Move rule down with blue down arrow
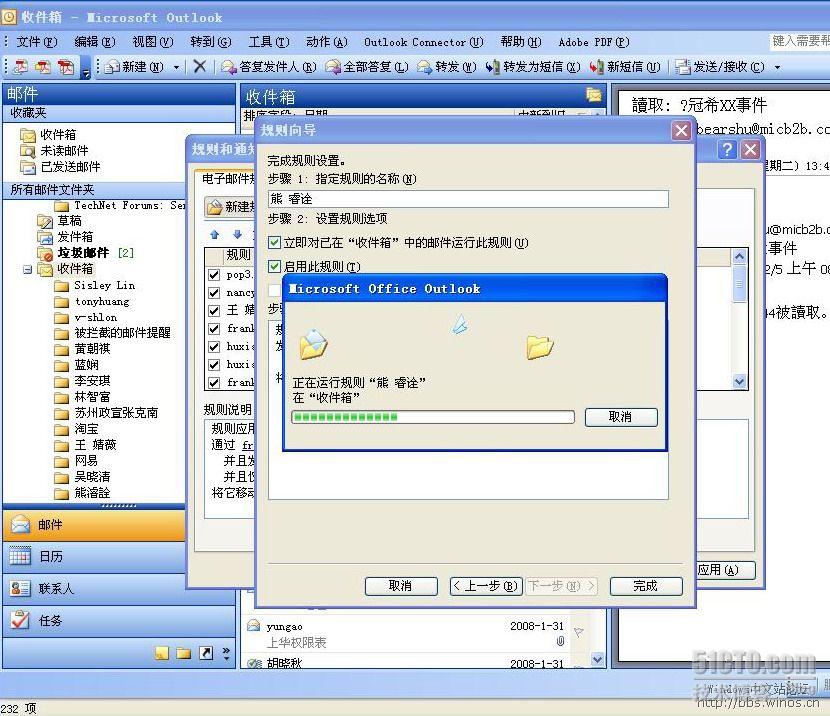The image size is (830, 716). [x=237, y=234]
